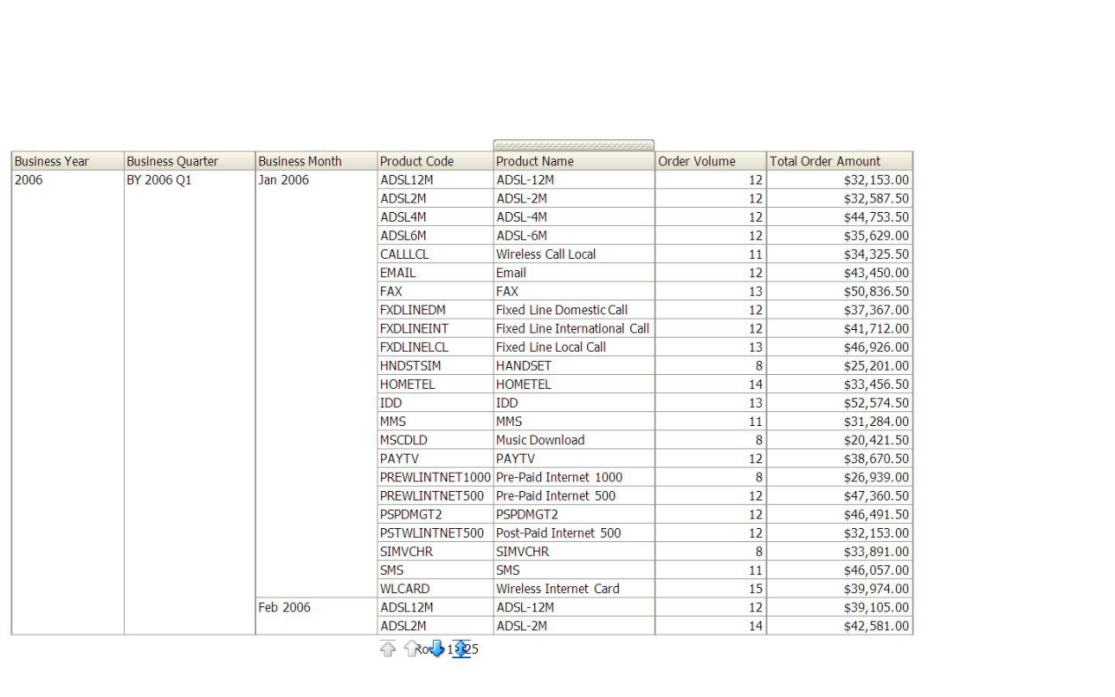Select amount $46,057.00 in SMS row
1115x697 pixels.
[876, 570]
